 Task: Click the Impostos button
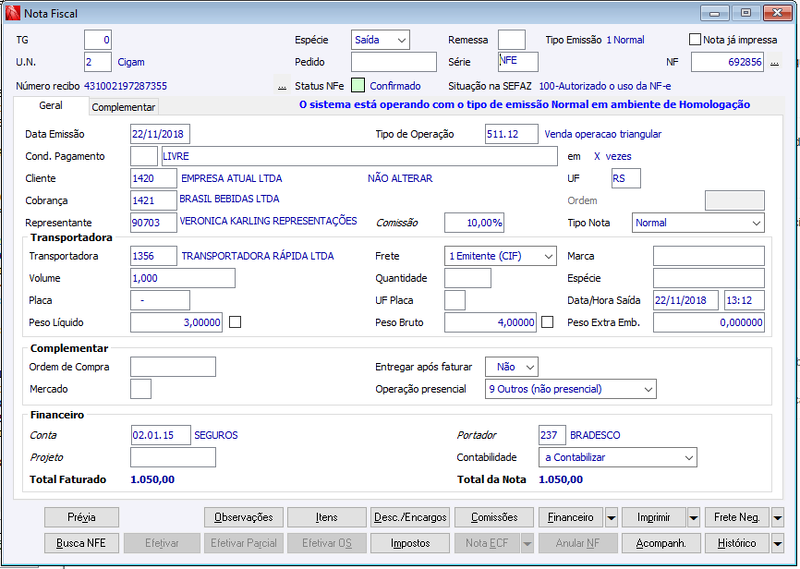point(410,543)
